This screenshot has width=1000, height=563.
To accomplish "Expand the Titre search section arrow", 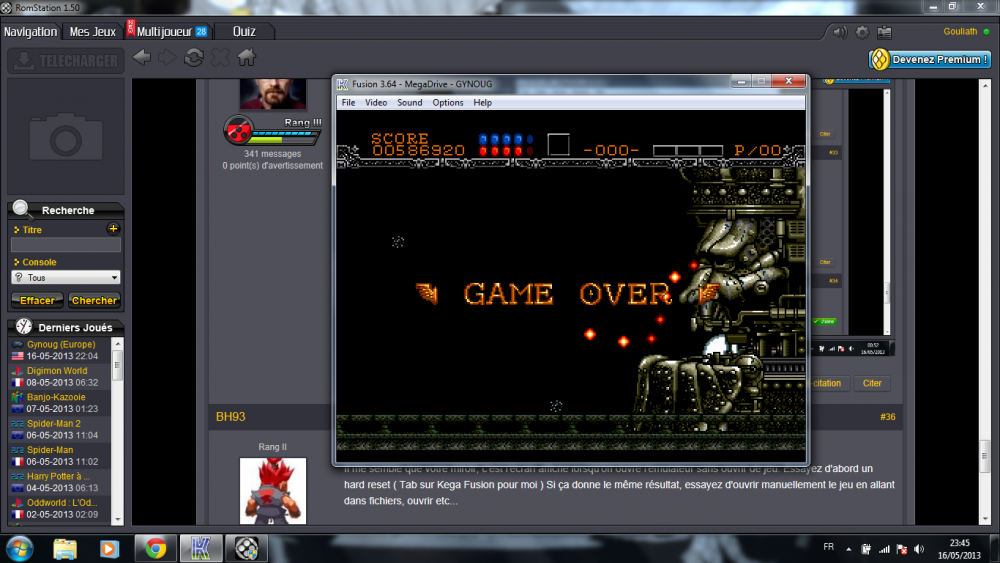I will [x=17, y=230].
